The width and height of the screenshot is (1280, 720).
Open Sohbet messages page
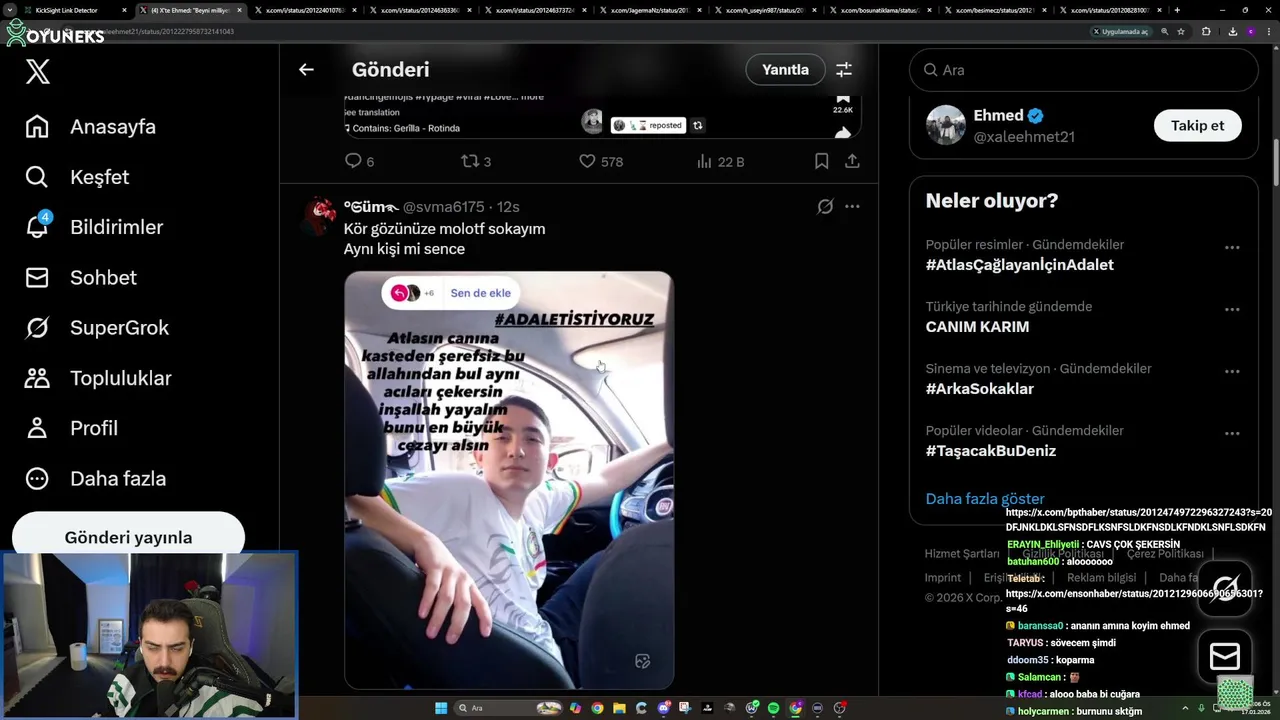pos(80,277)
